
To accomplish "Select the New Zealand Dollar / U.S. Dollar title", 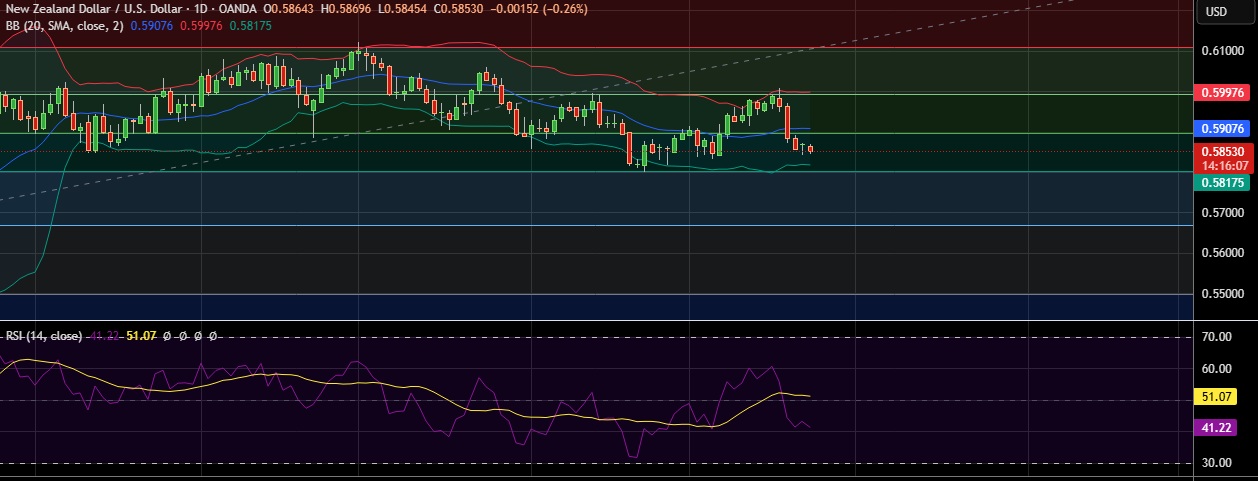I will [96, 9].
